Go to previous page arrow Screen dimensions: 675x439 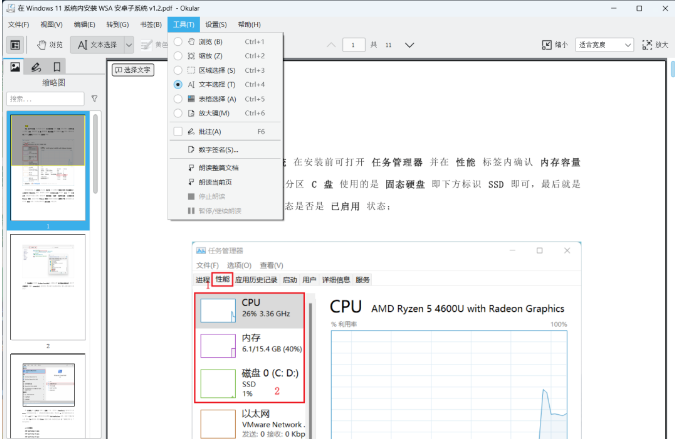click(331, 45)
